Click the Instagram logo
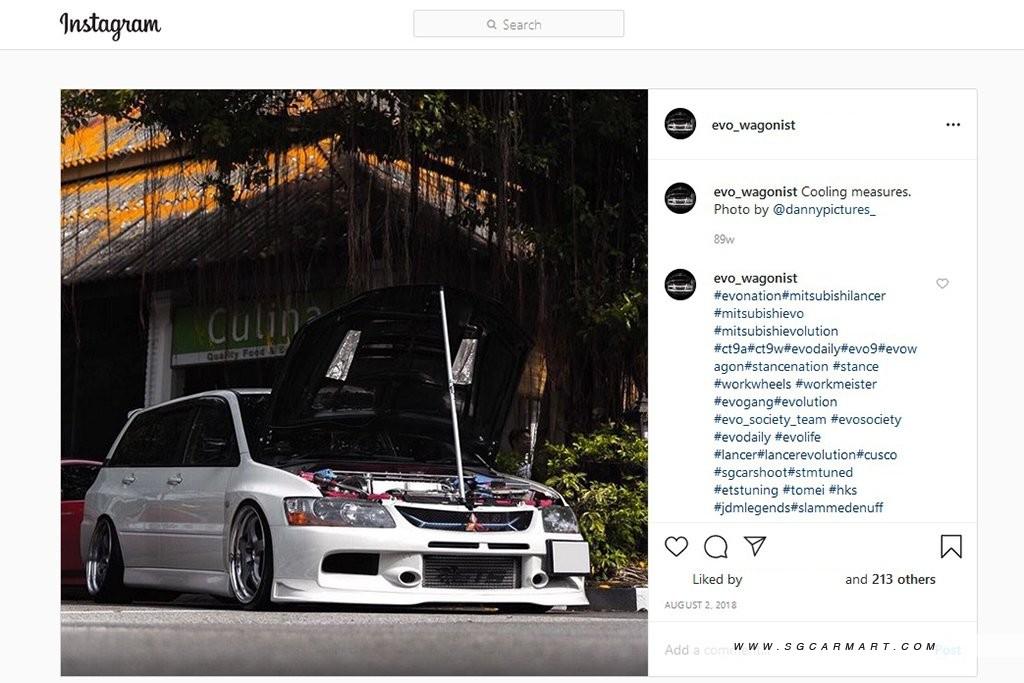 point(110,25)
